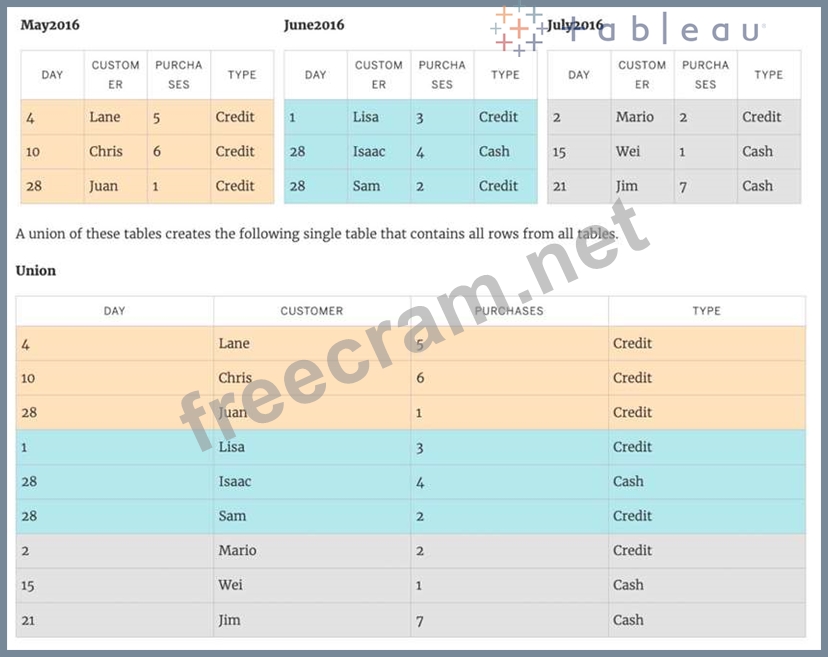Select the May2016 table heading

point(50,24)
